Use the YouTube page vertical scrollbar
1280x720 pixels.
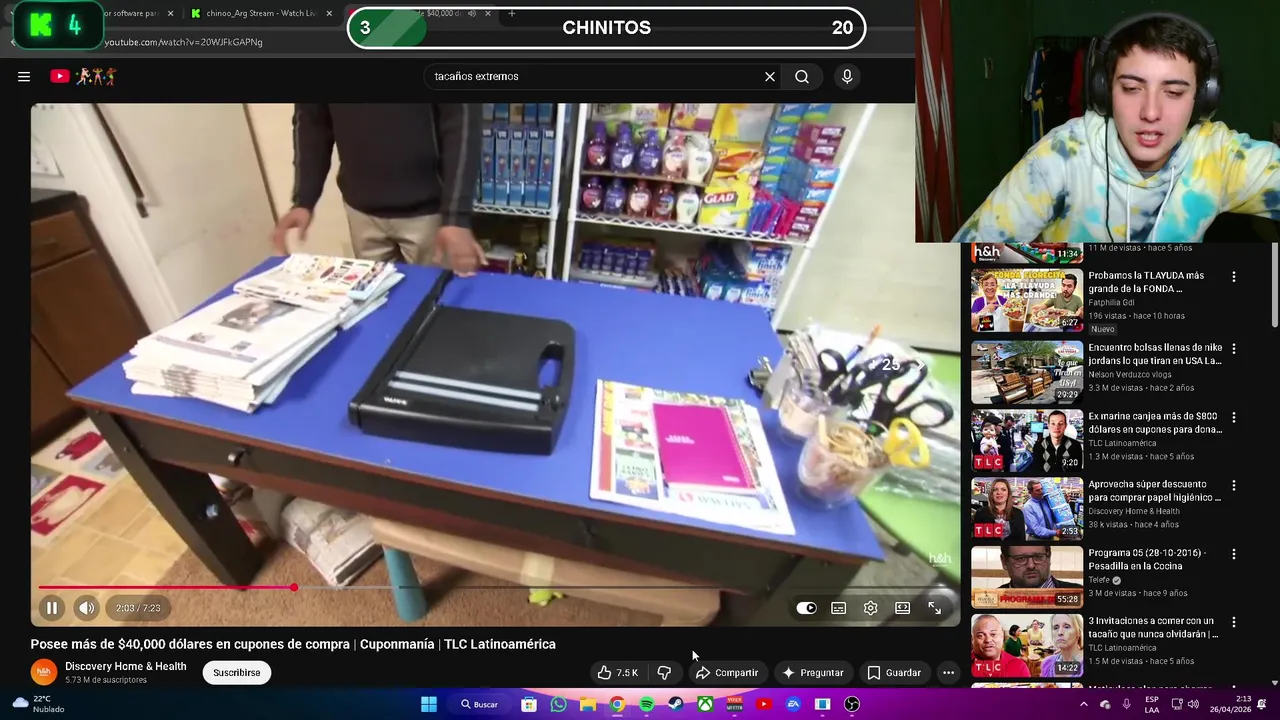(x=1274, y=285)
